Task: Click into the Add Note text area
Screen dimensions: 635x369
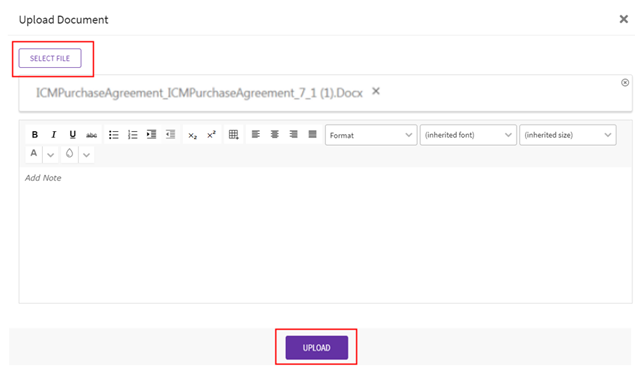Action: [x=325, y=235]
